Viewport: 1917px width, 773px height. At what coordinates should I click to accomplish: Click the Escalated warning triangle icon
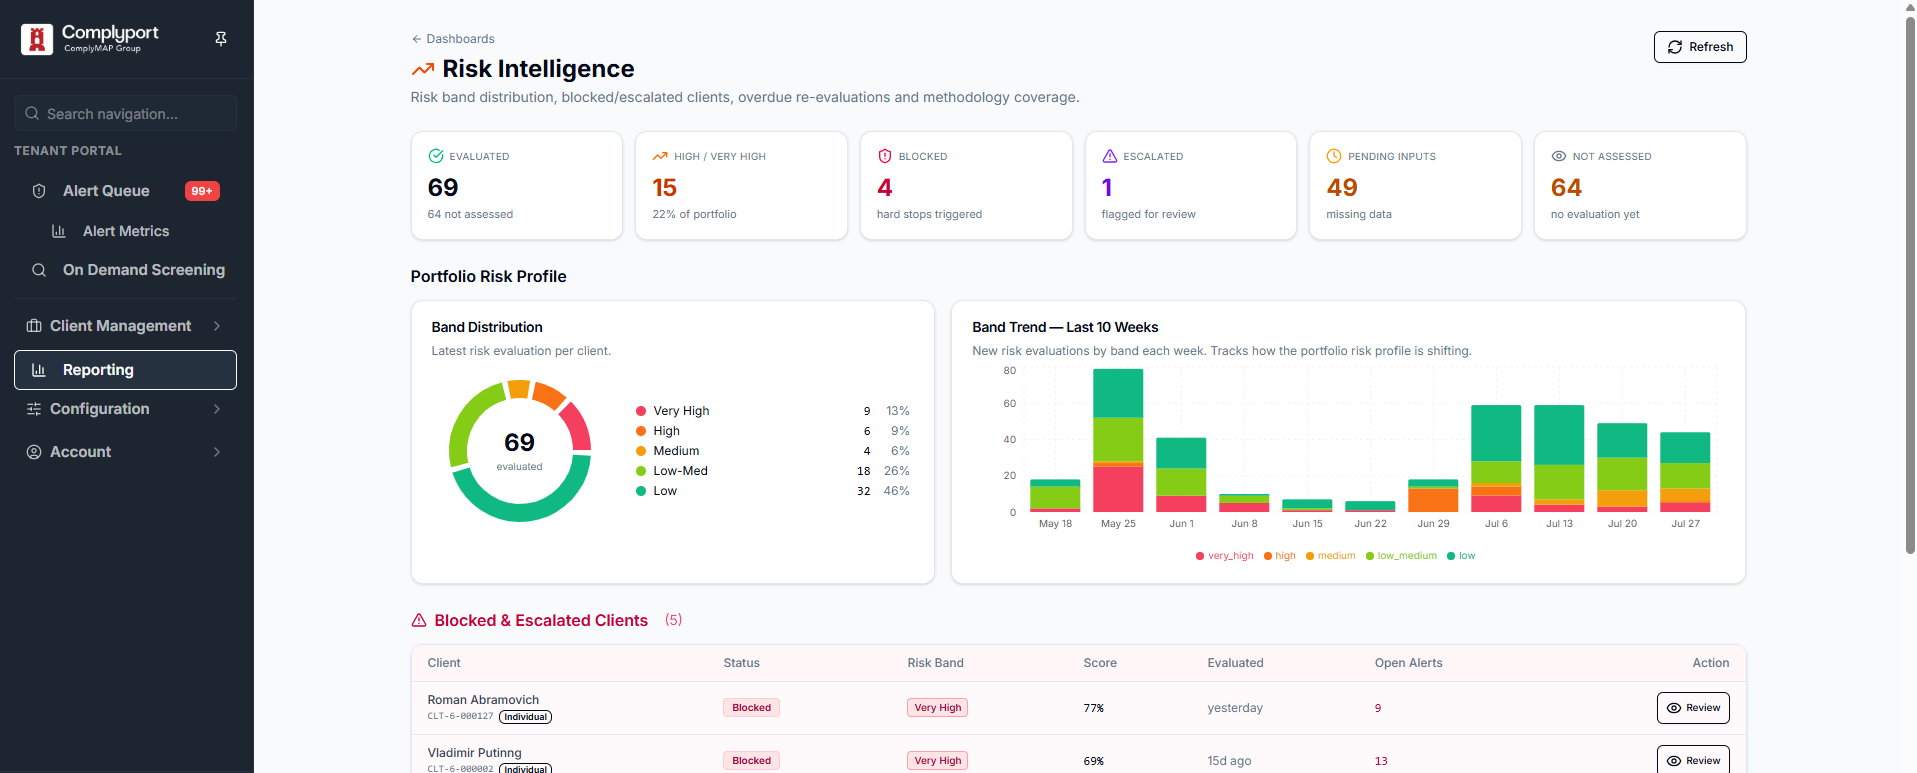[x=1110, y=156]
